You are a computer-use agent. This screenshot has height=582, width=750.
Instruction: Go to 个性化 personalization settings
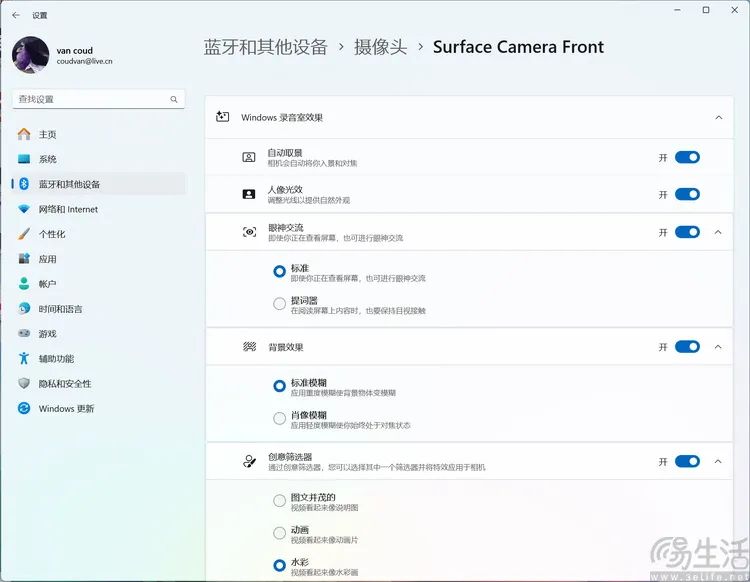tap(52, 234)
